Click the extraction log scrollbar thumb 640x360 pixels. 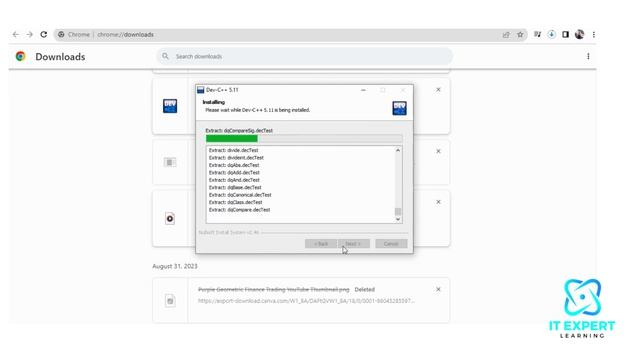(398, 211)
